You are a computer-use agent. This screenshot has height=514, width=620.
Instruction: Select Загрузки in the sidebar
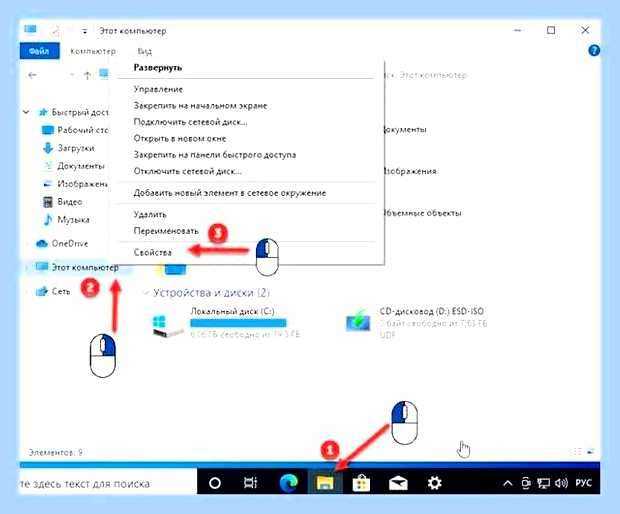[x=69, y=148]
